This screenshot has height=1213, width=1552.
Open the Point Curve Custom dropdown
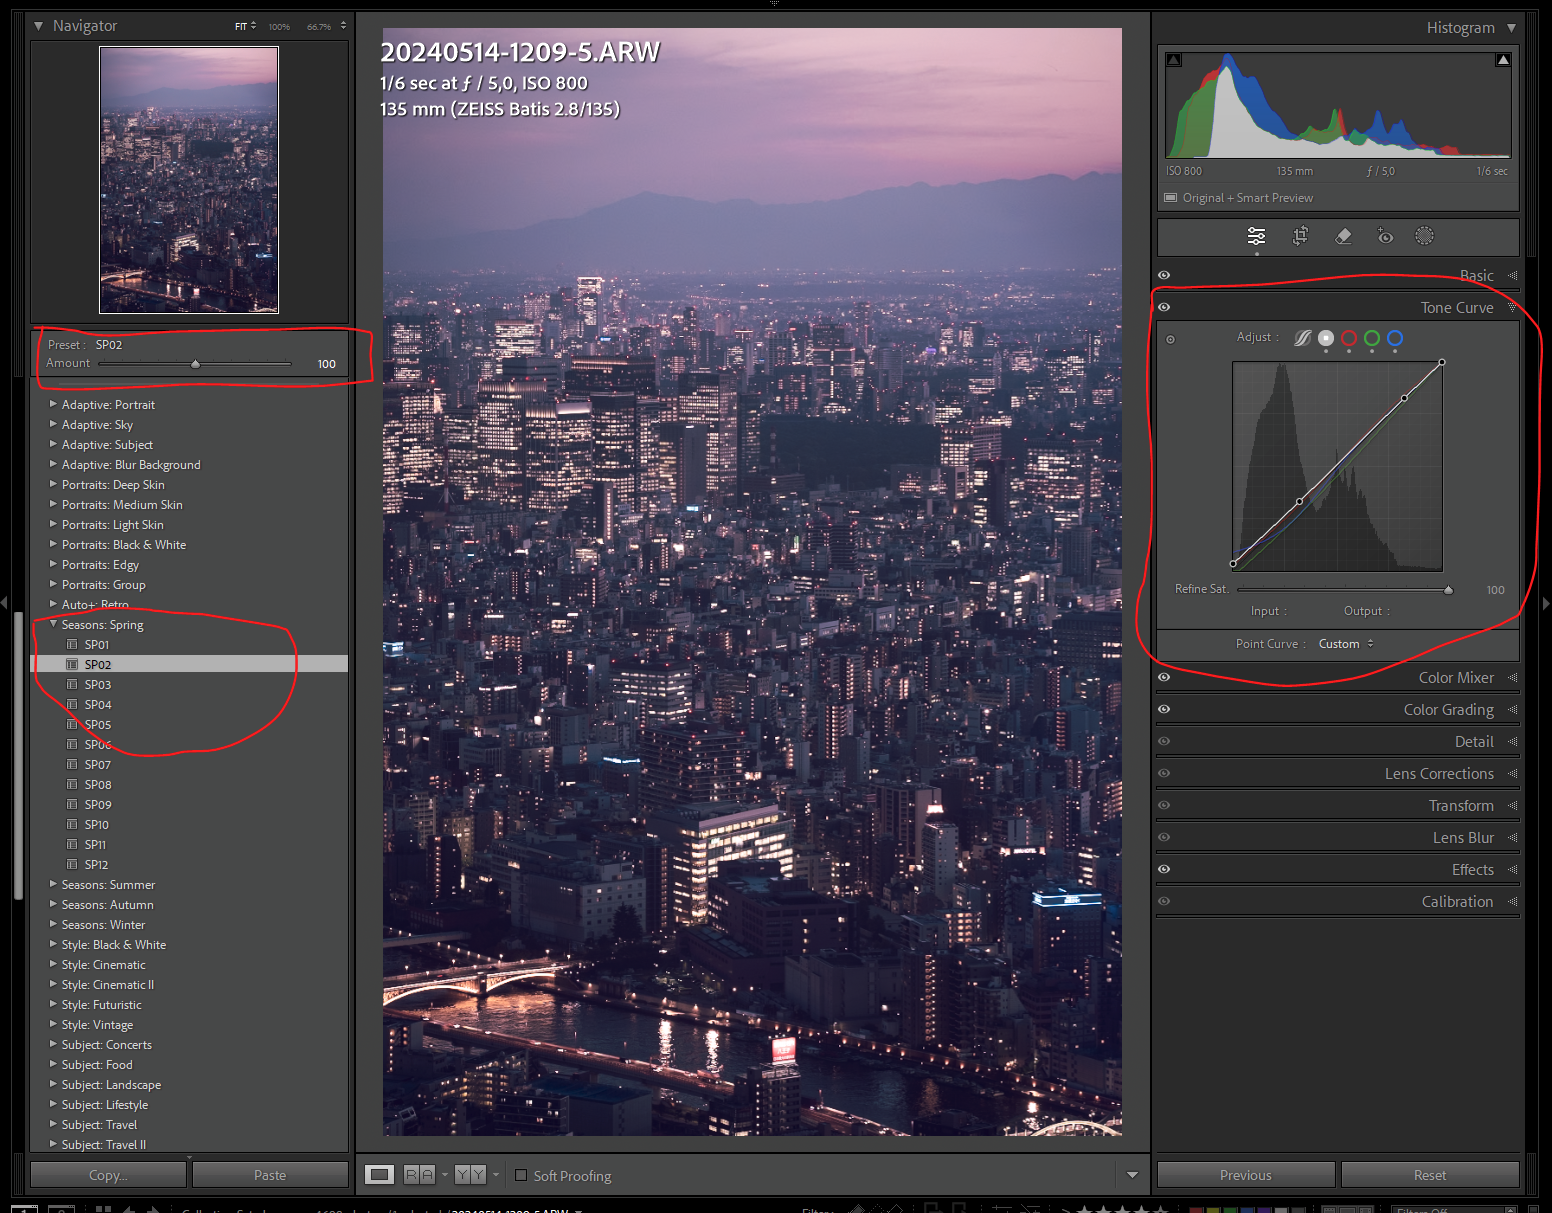[x=1344, y=643]
